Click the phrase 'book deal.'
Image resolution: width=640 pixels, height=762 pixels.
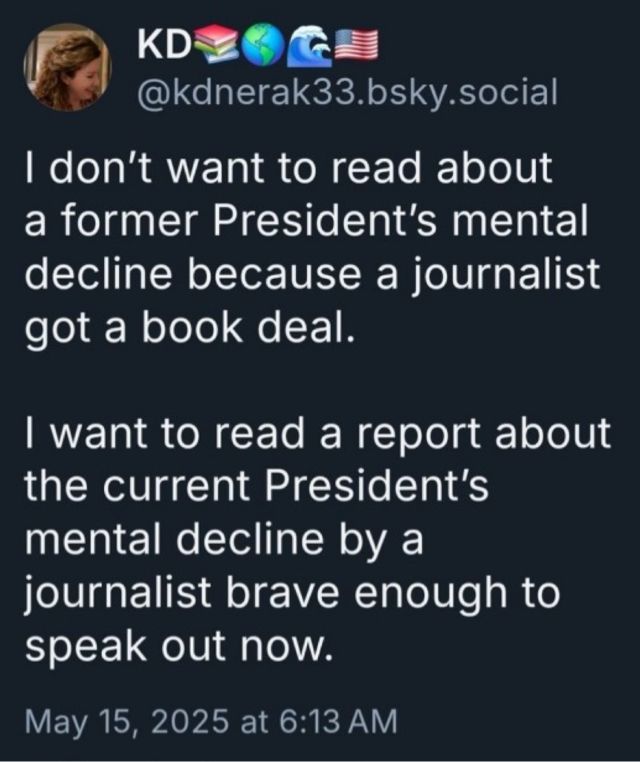246,327
